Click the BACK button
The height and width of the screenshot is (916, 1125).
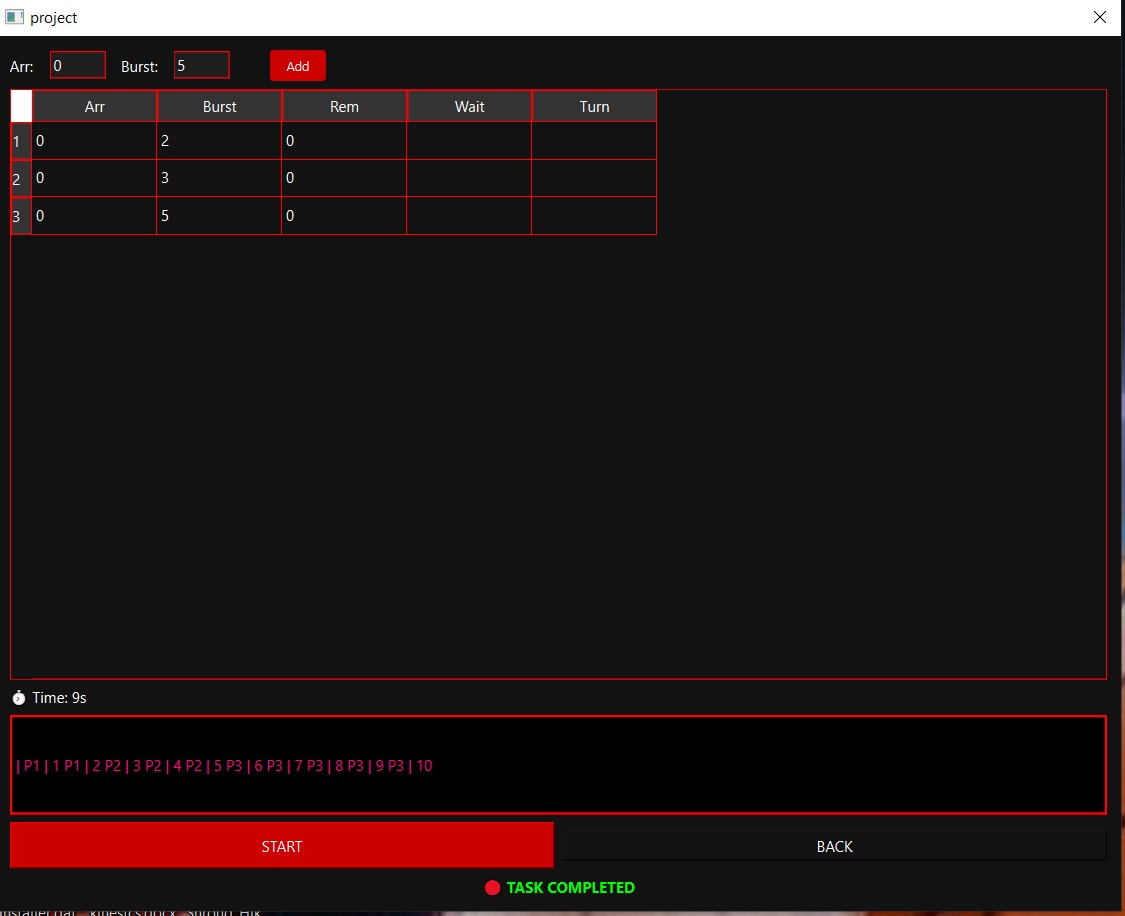834,846
